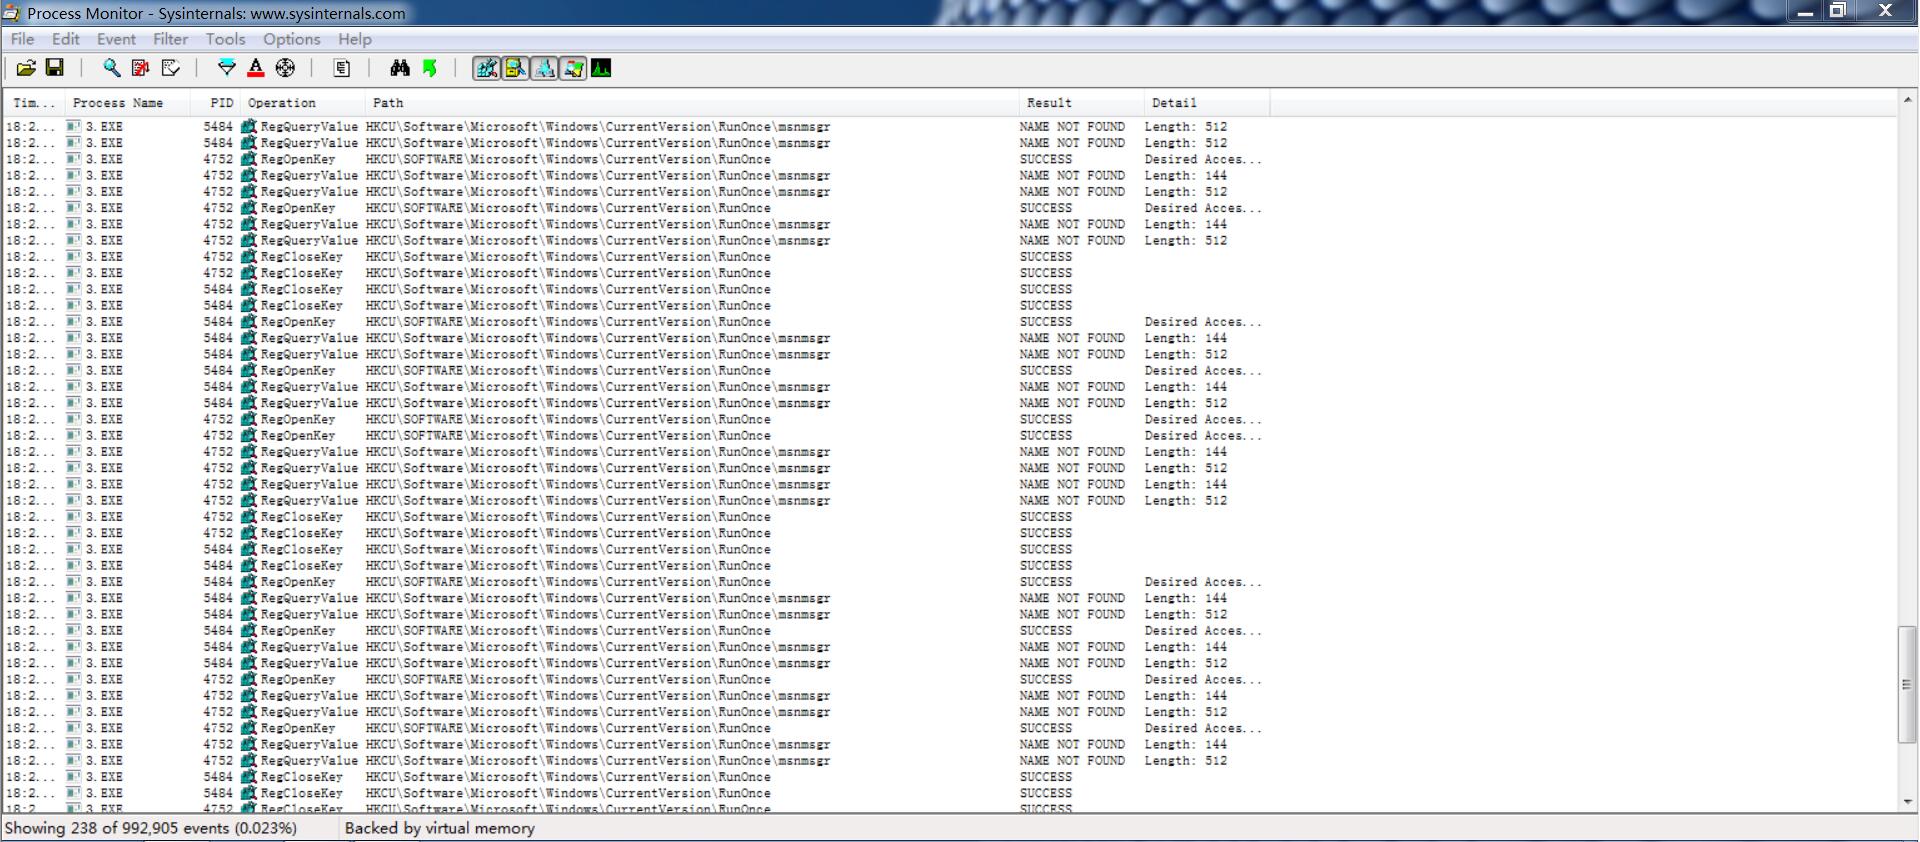Click the Process Monitor title bar icon

click(12, 13)
